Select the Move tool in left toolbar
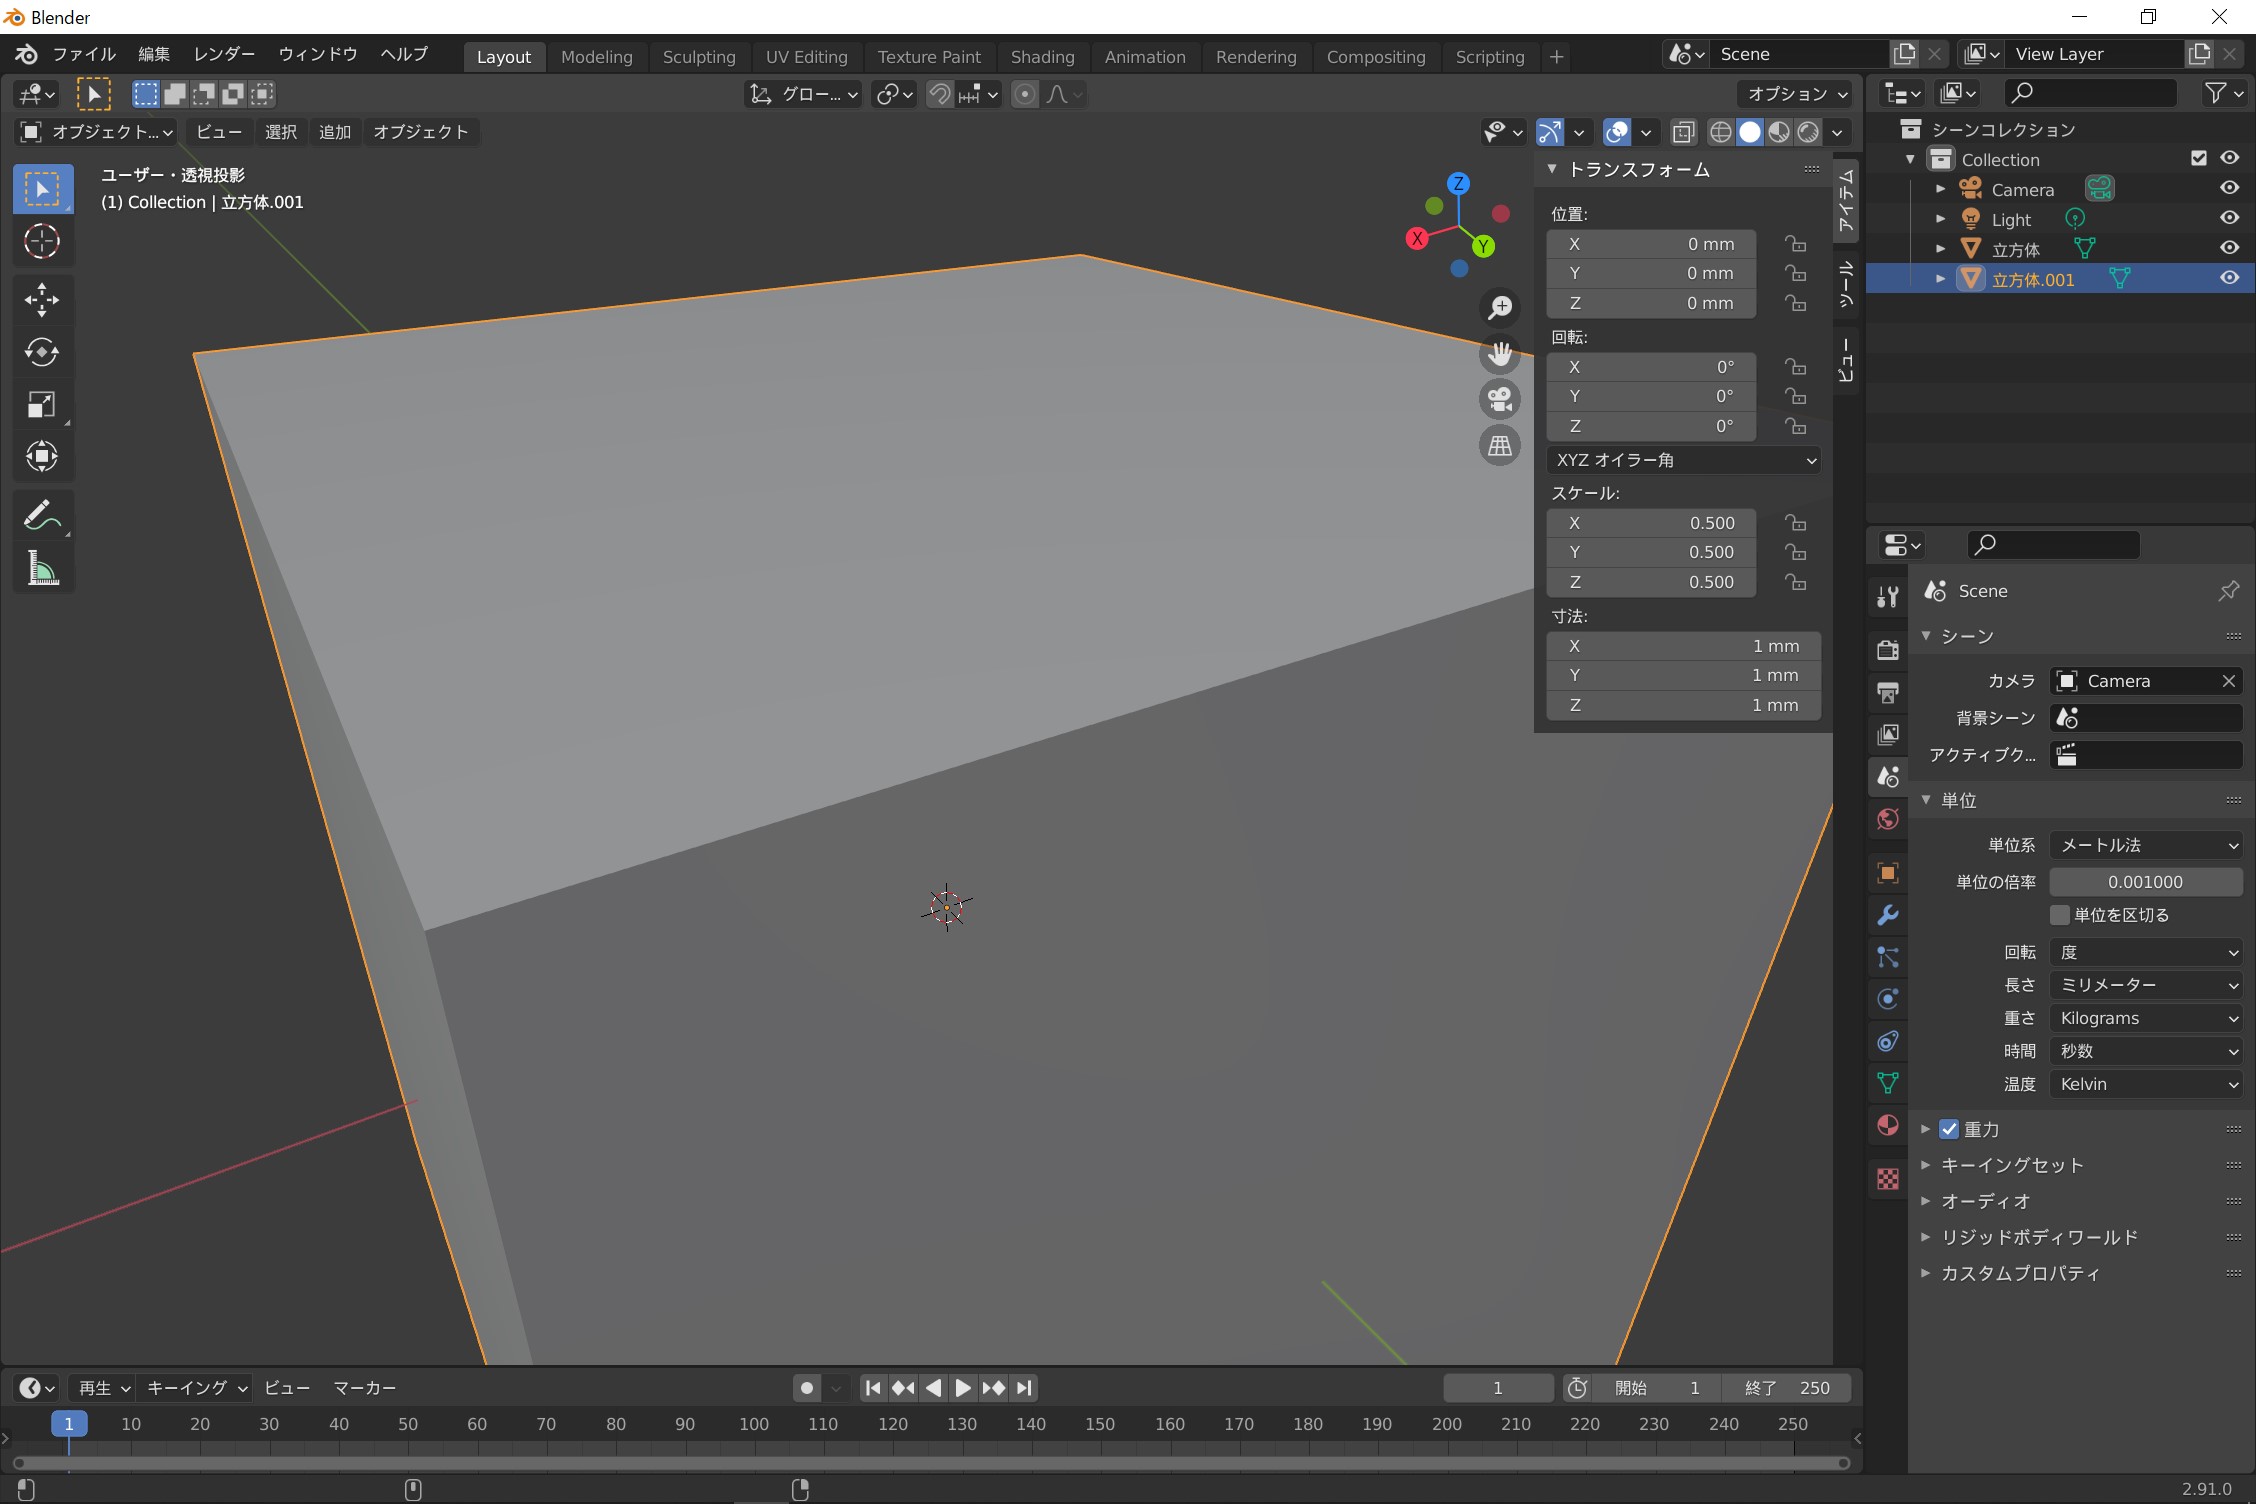The image size is (2256, 1504). pyautogui.click(x=41, y=299)
